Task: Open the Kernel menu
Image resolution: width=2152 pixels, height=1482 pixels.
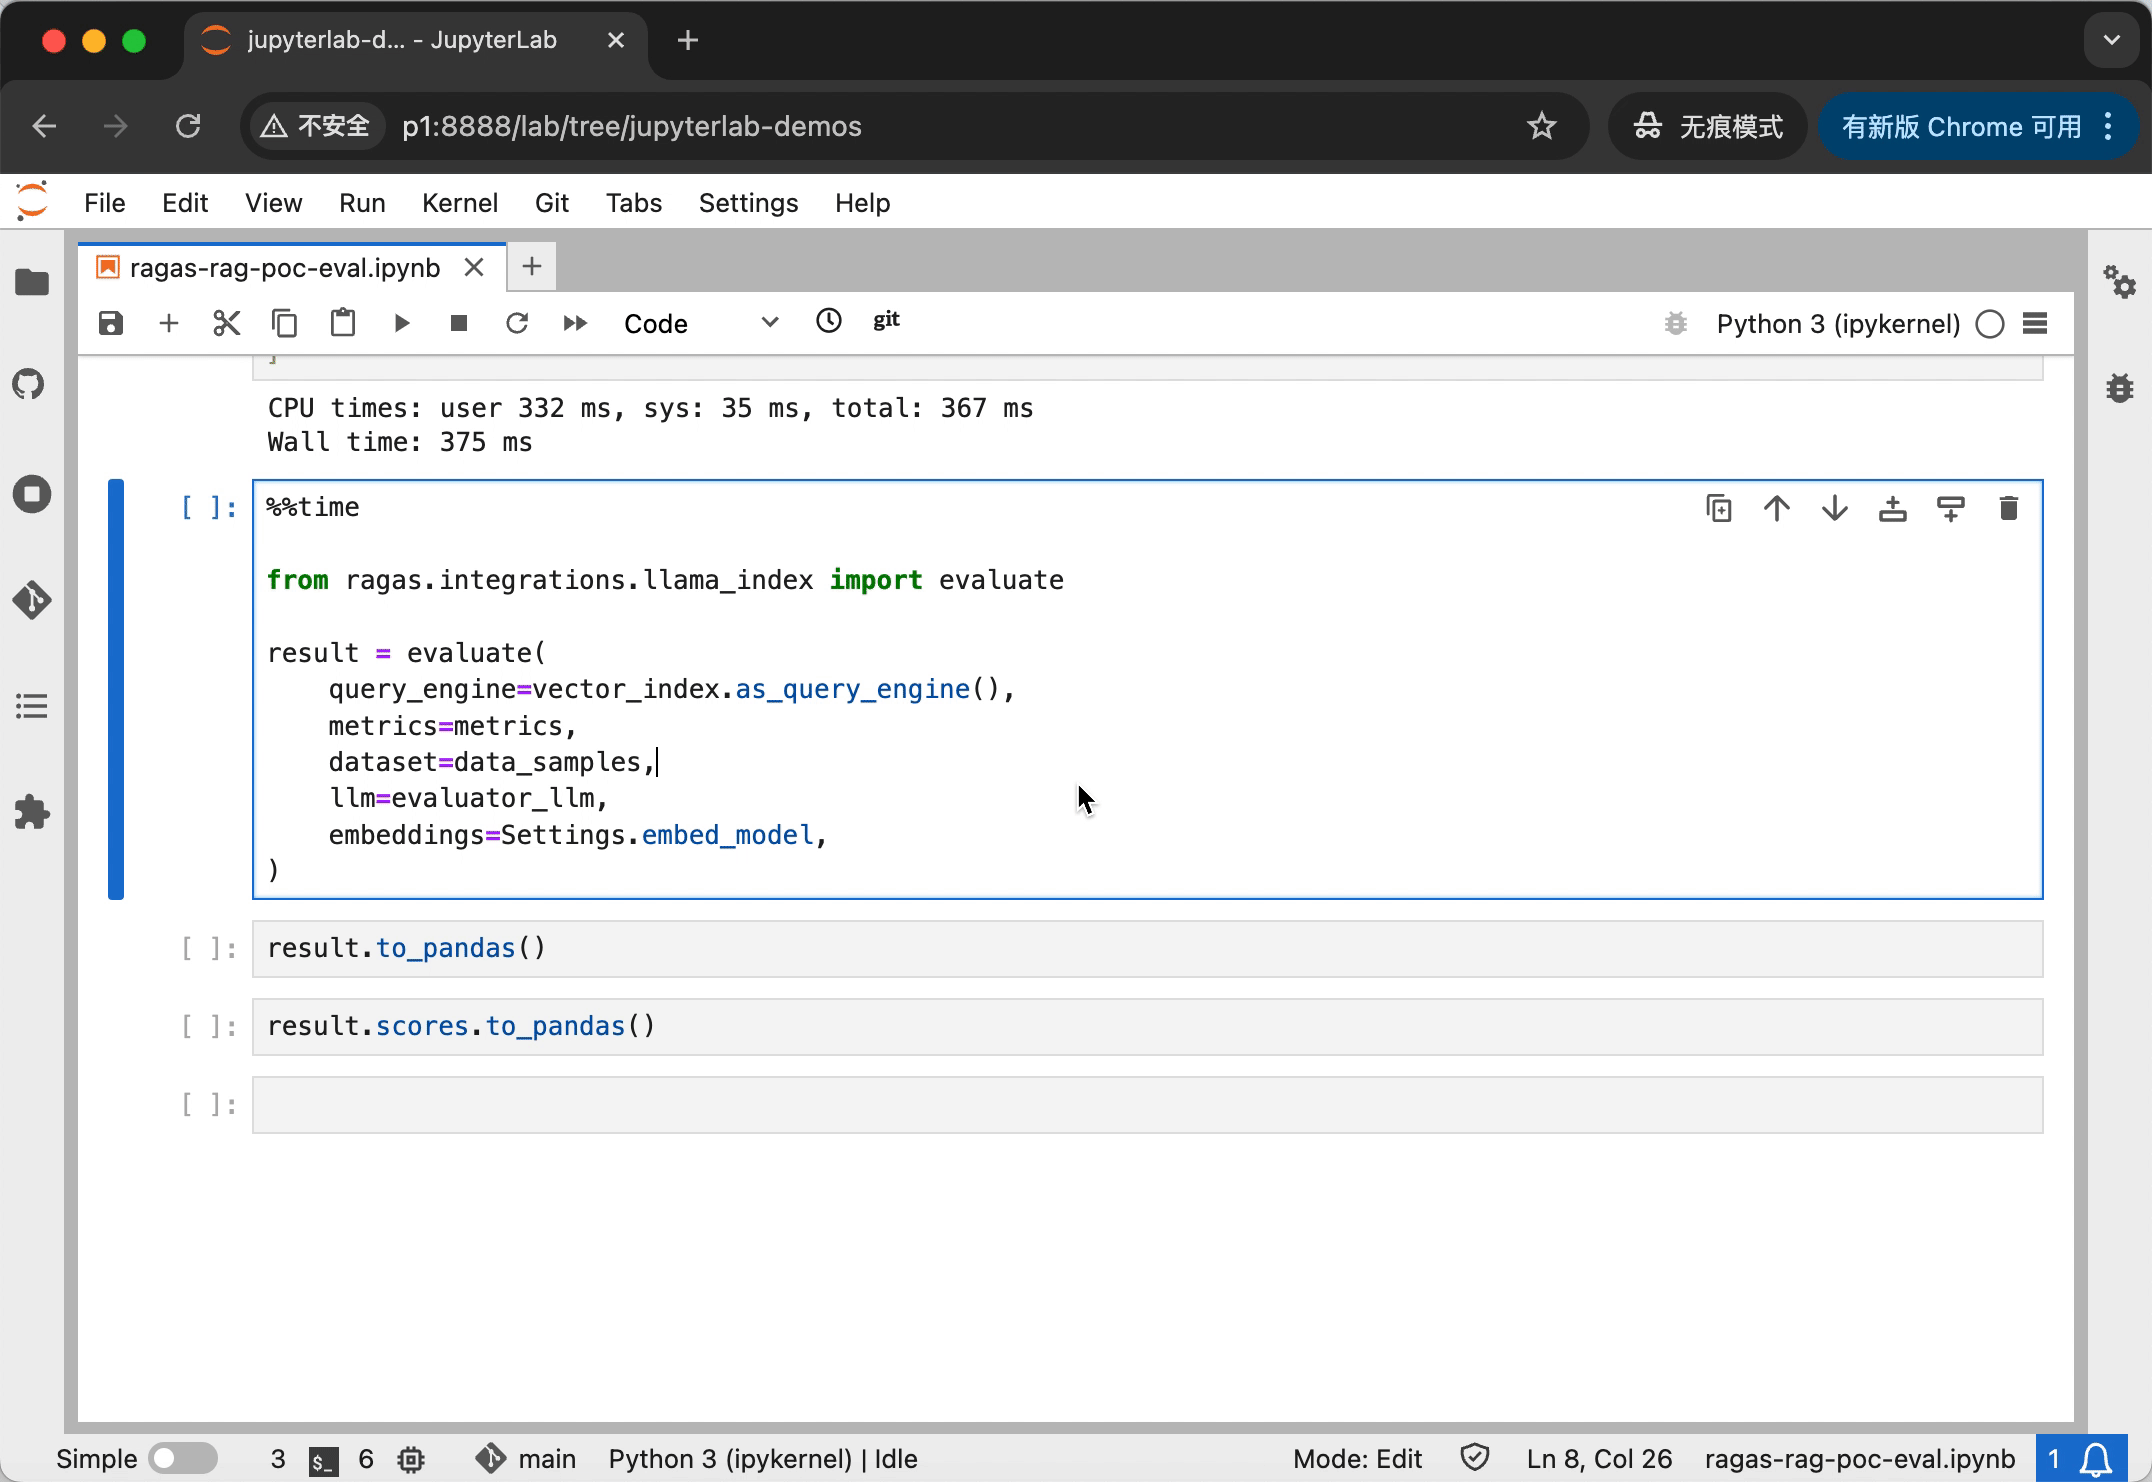Action: pyautogui.click(x=459, y=203)
